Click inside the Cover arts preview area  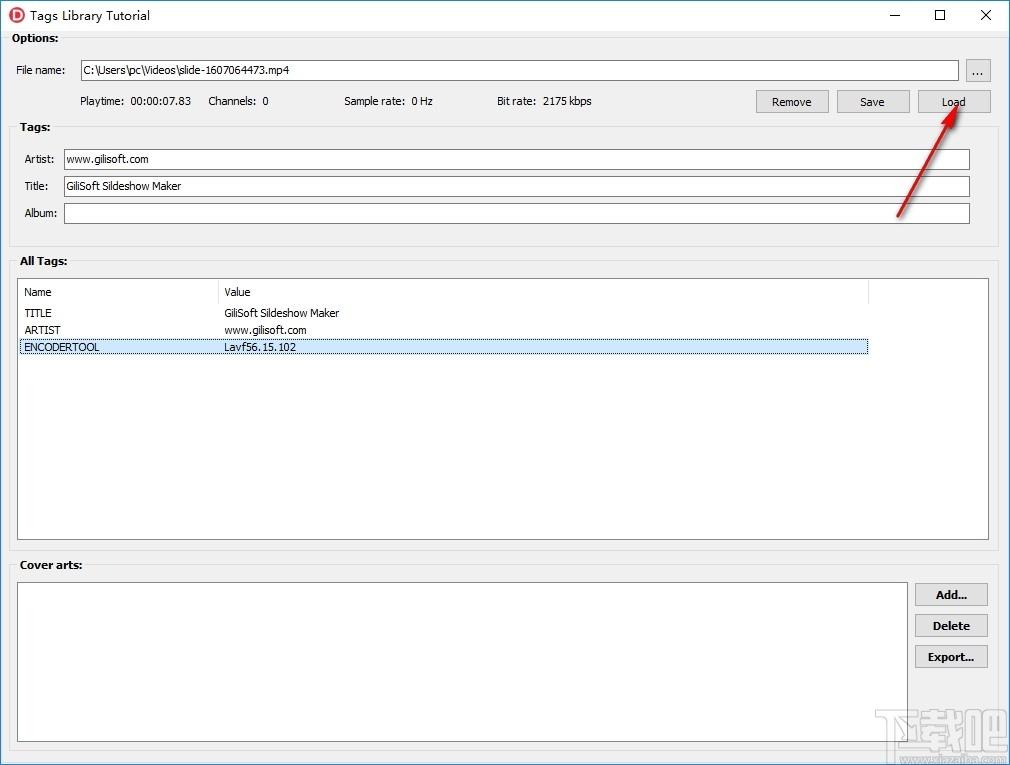coord(462,662)
